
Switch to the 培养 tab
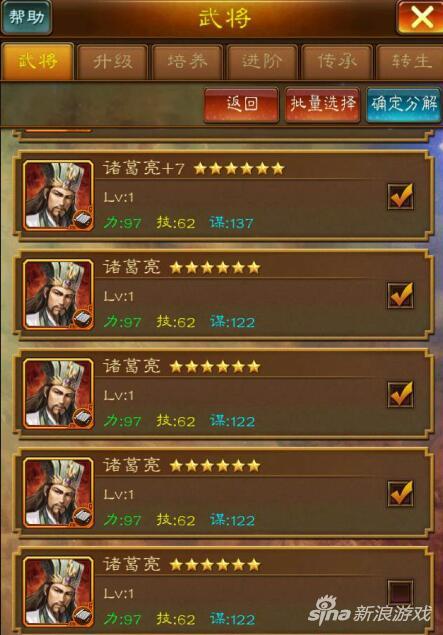coord(187,62)
